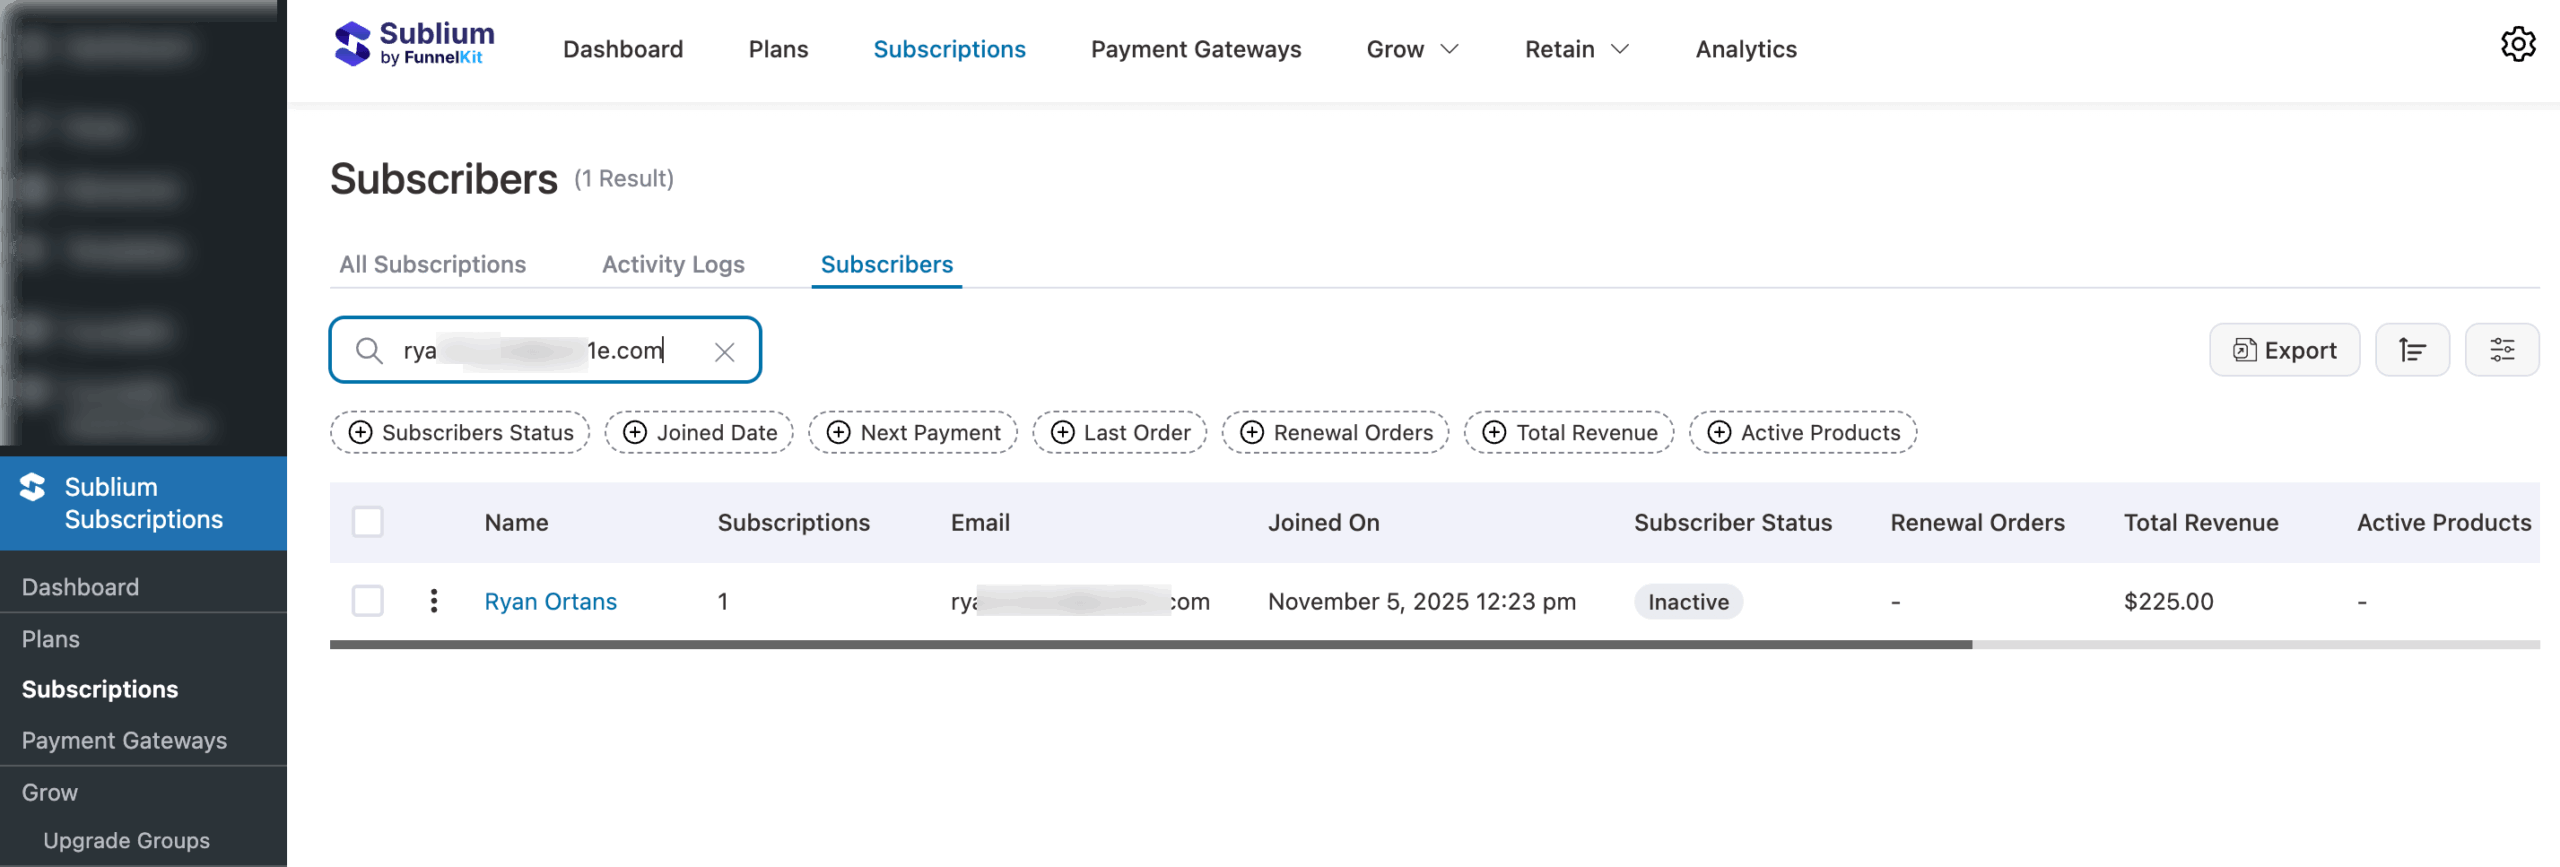
Task: Open the column filter sliders icon
Action: [2501, 350]
